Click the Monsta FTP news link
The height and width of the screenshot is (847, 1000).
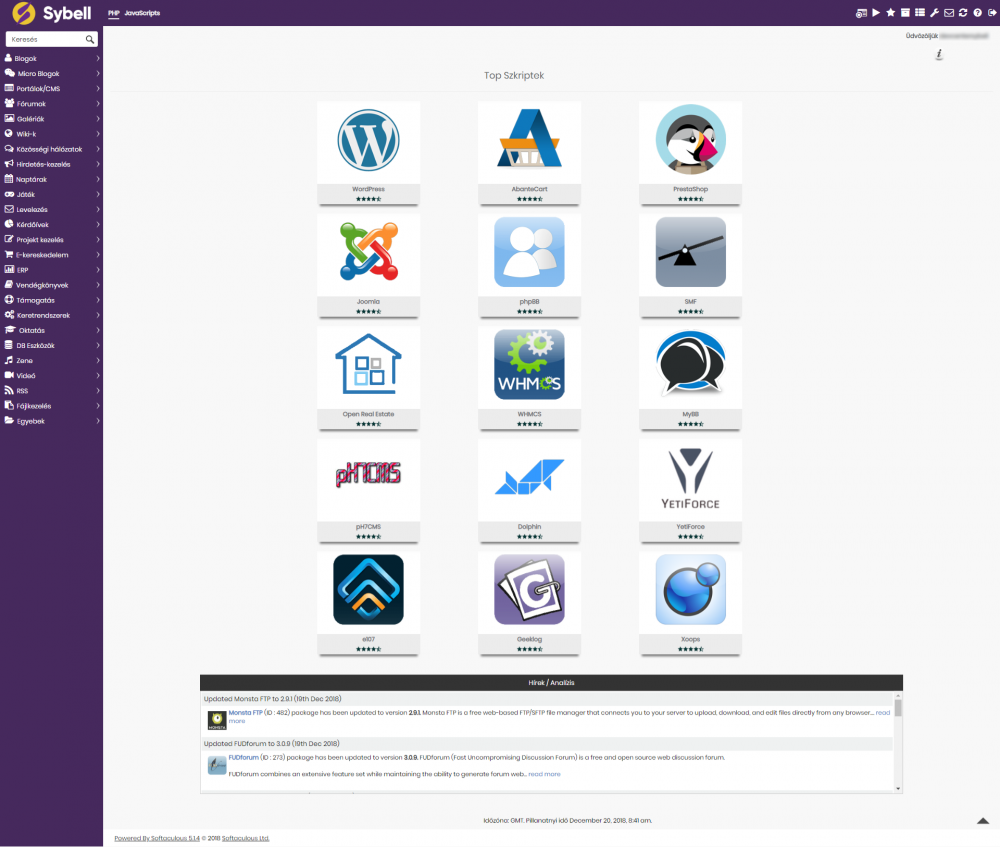pyautogui.click(x=246, y=712)
